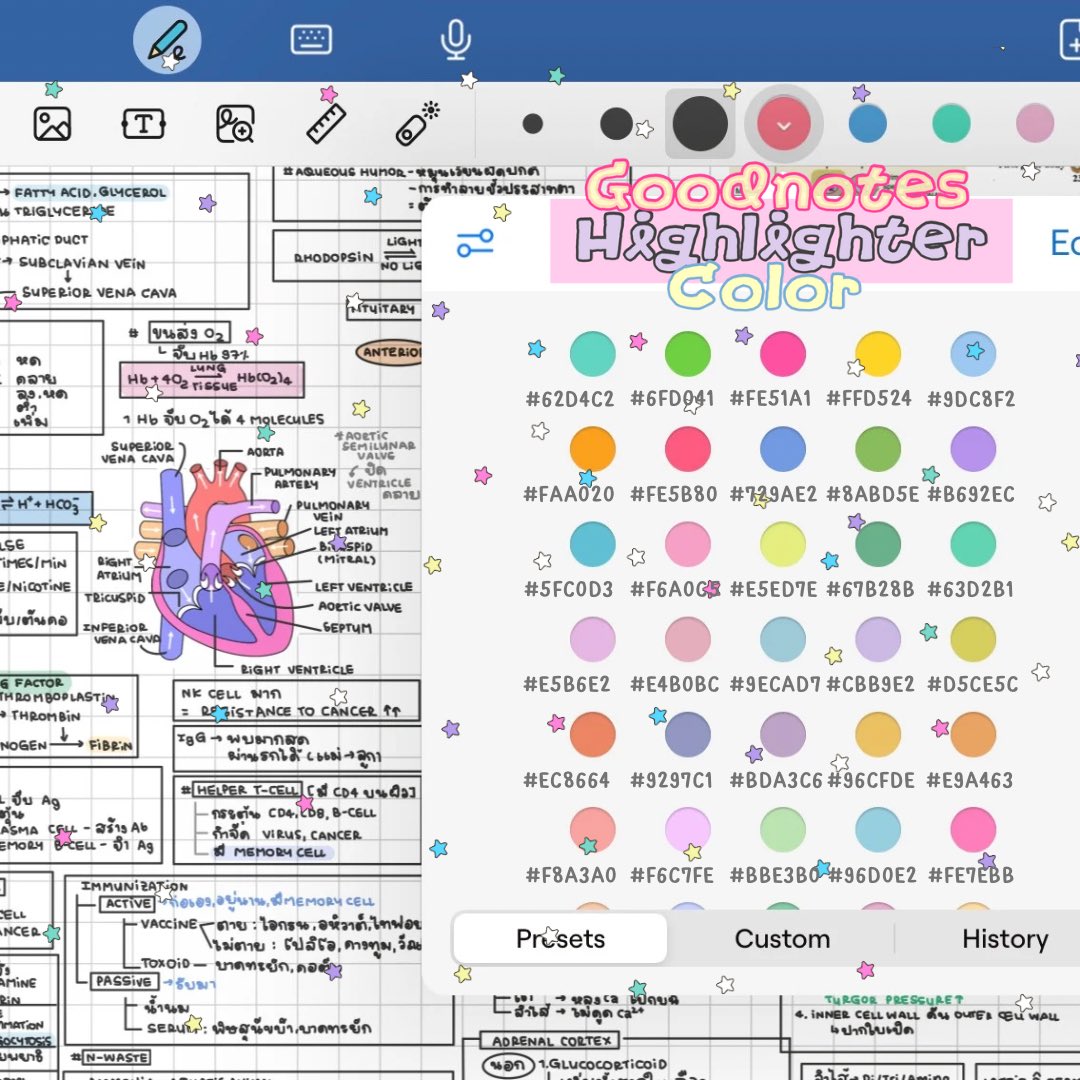The width and height of the screenshot is (1080, 1080).
Task: Click the SUPERIOR VENA CAVA note text
Action: click(98, 292)
